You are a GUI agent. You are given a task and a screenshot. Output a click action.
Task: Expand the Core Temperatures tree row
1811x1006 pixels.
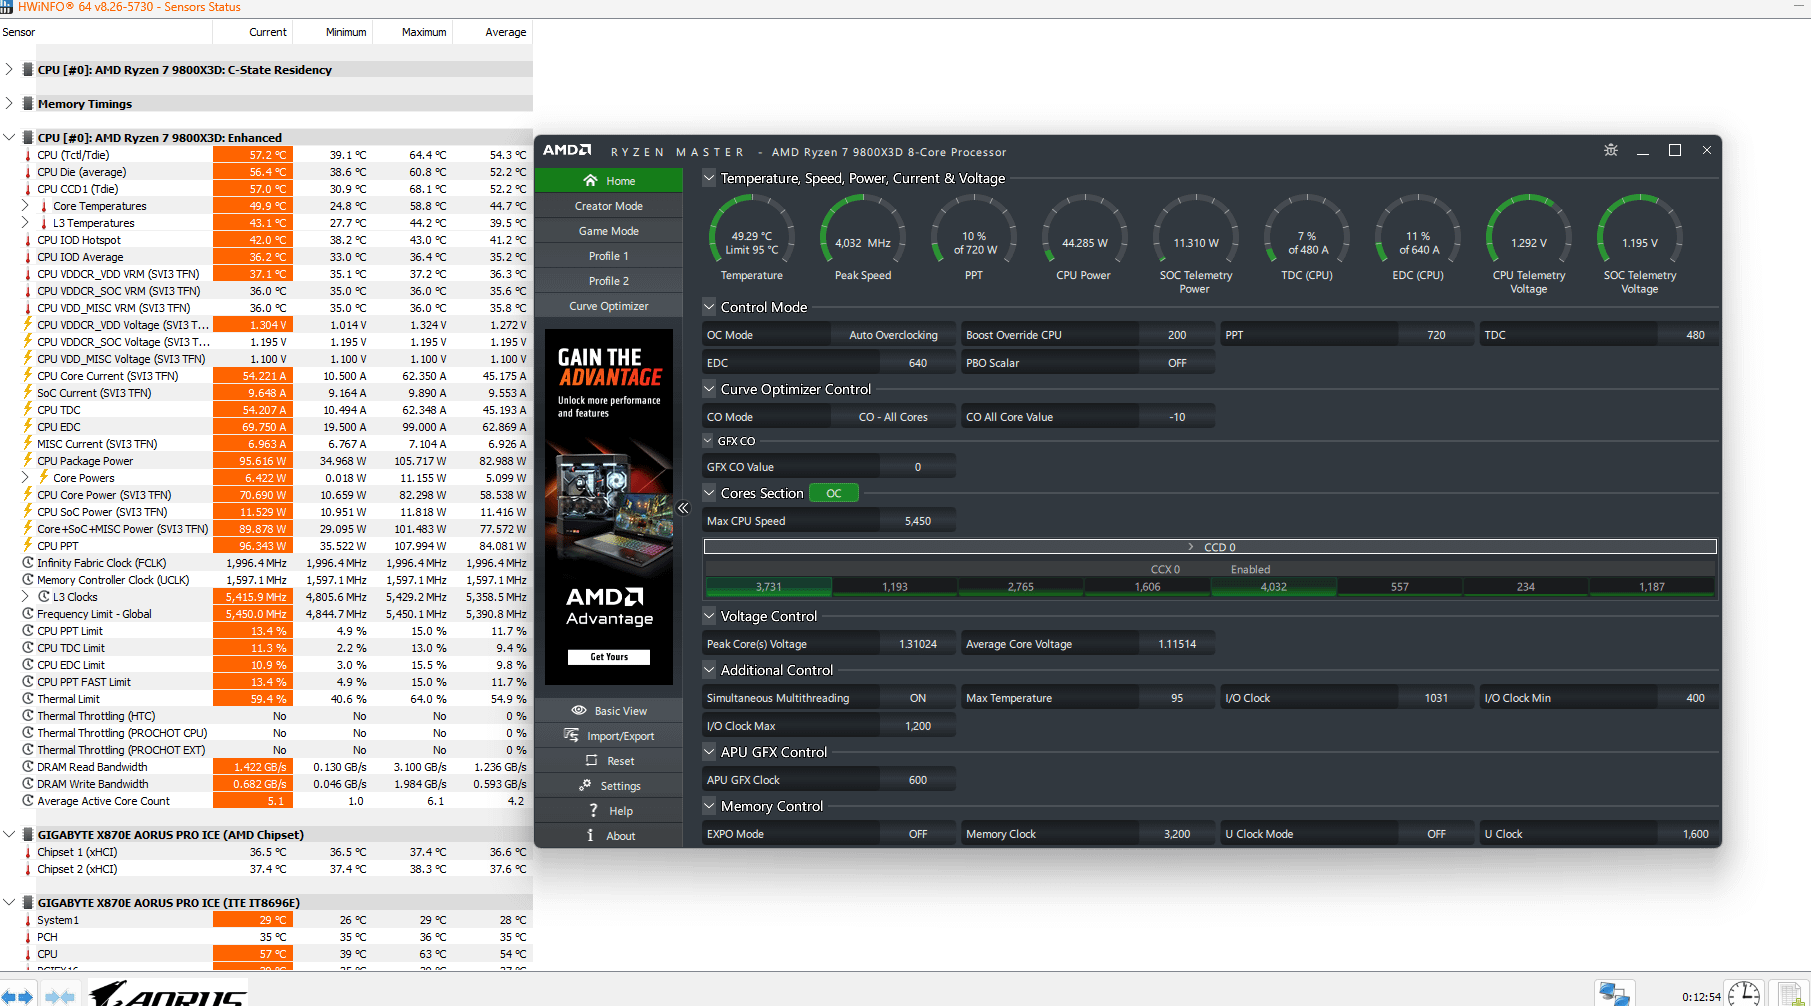pos(25,206)
